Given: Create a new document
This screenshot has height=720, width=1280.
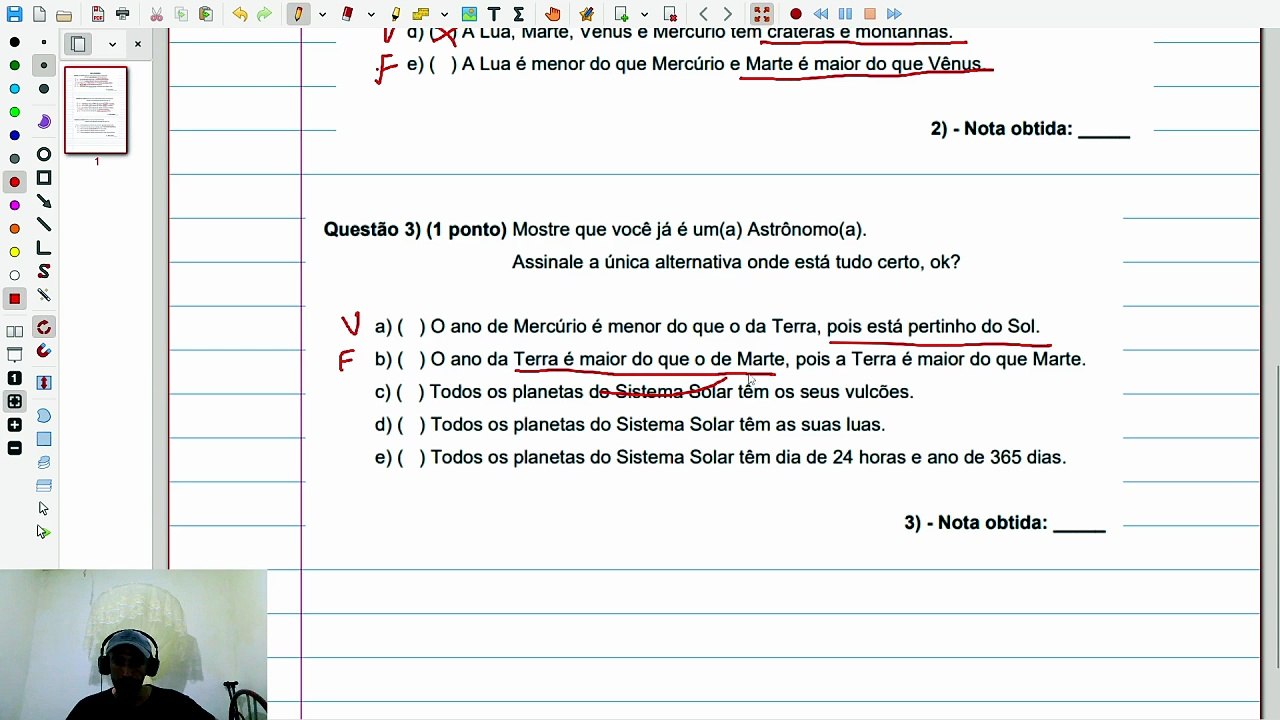Looking at the screenshot, I should [x=39, y=14].
